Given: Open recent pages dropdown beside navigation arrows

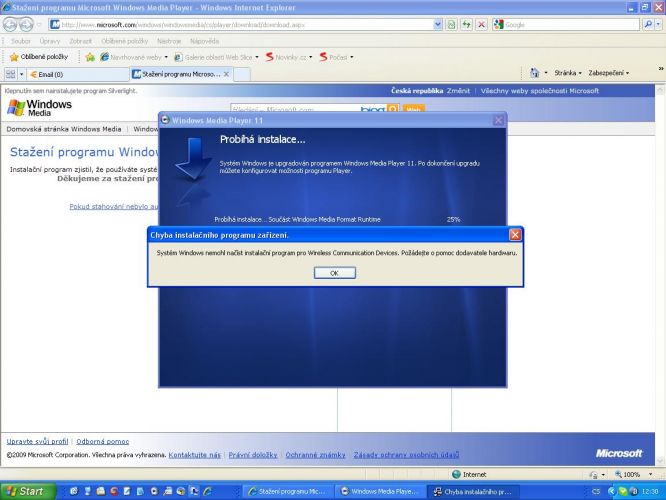Looking at the screenshot, I should [x=39, y=25].
